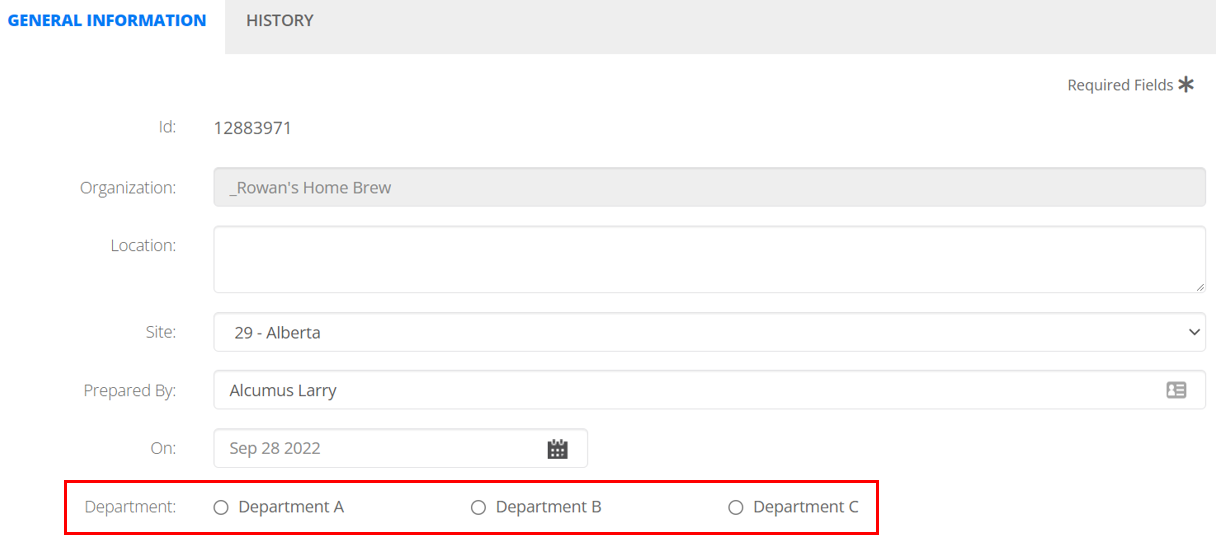Click the Id value 12883971
This screenshot has height=541, width=1216.
pyautogui.click(x=253, y=128)
